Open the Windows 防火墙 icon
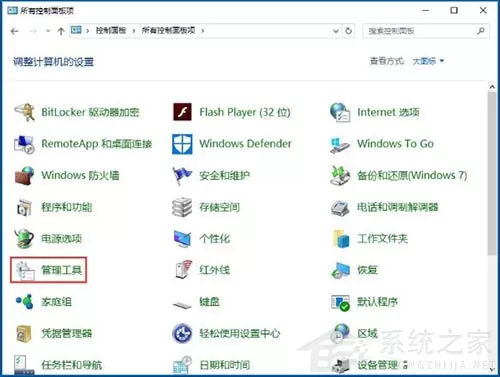 [24, 175]
